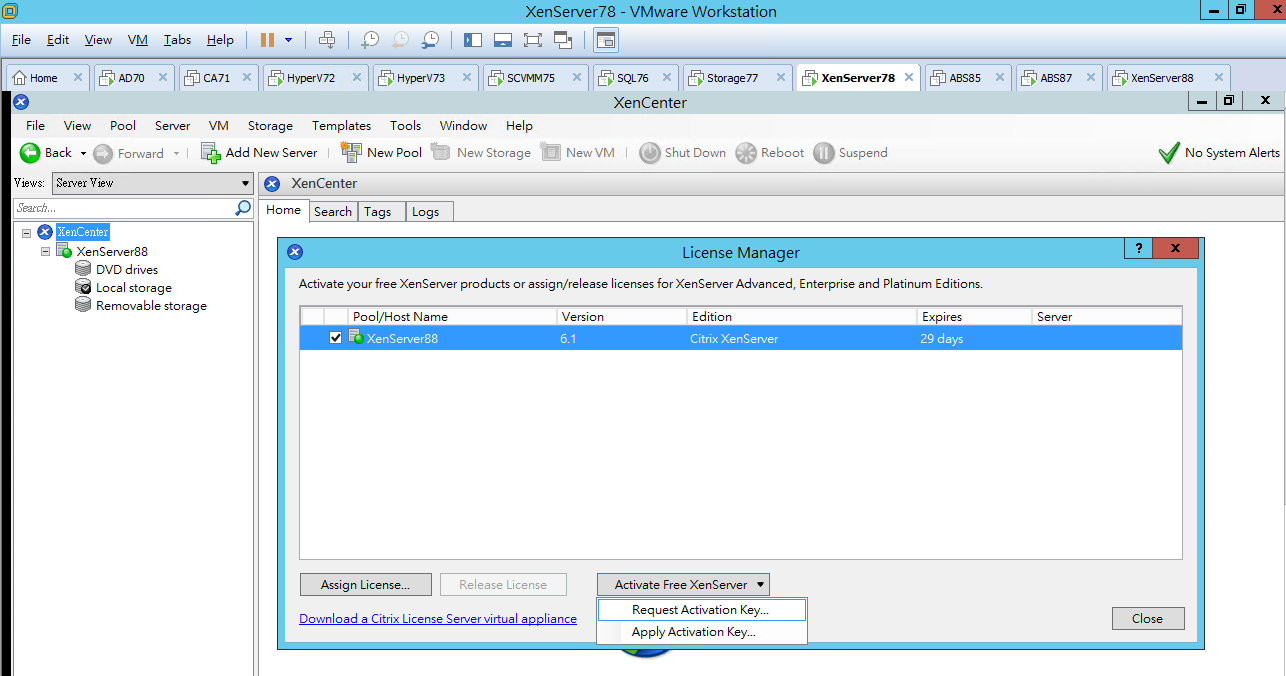Click the green Back arrow icon
Image resolution: width=1286 pixels, height=676 pixels.
click(x=30, y=153)
